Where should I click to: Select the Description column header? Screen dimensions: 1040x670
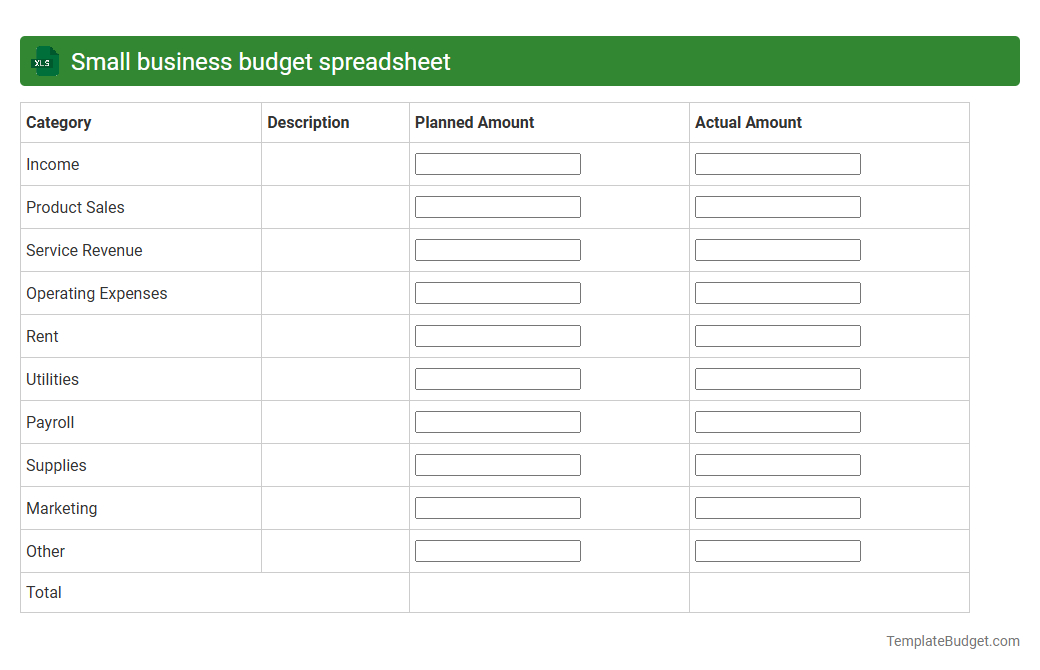308,122
